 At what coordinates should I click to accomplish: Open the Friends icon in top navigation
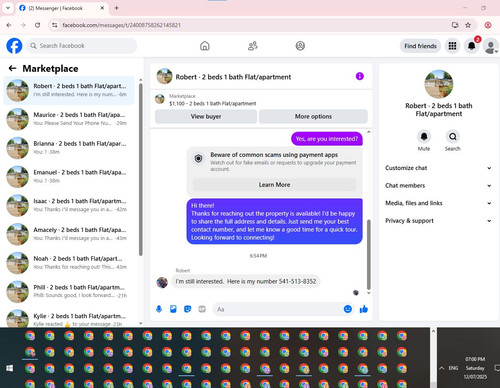[253, 46]
